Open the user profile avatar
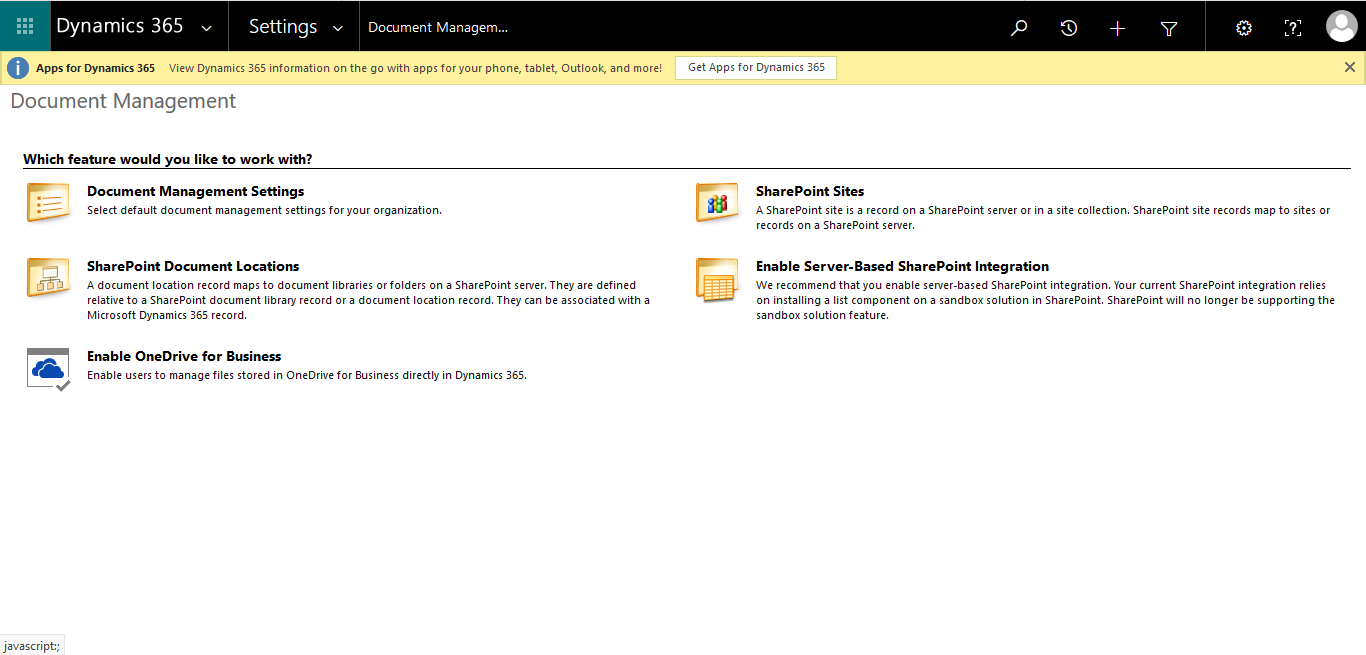1366x655 pixels. point(1341,26)
